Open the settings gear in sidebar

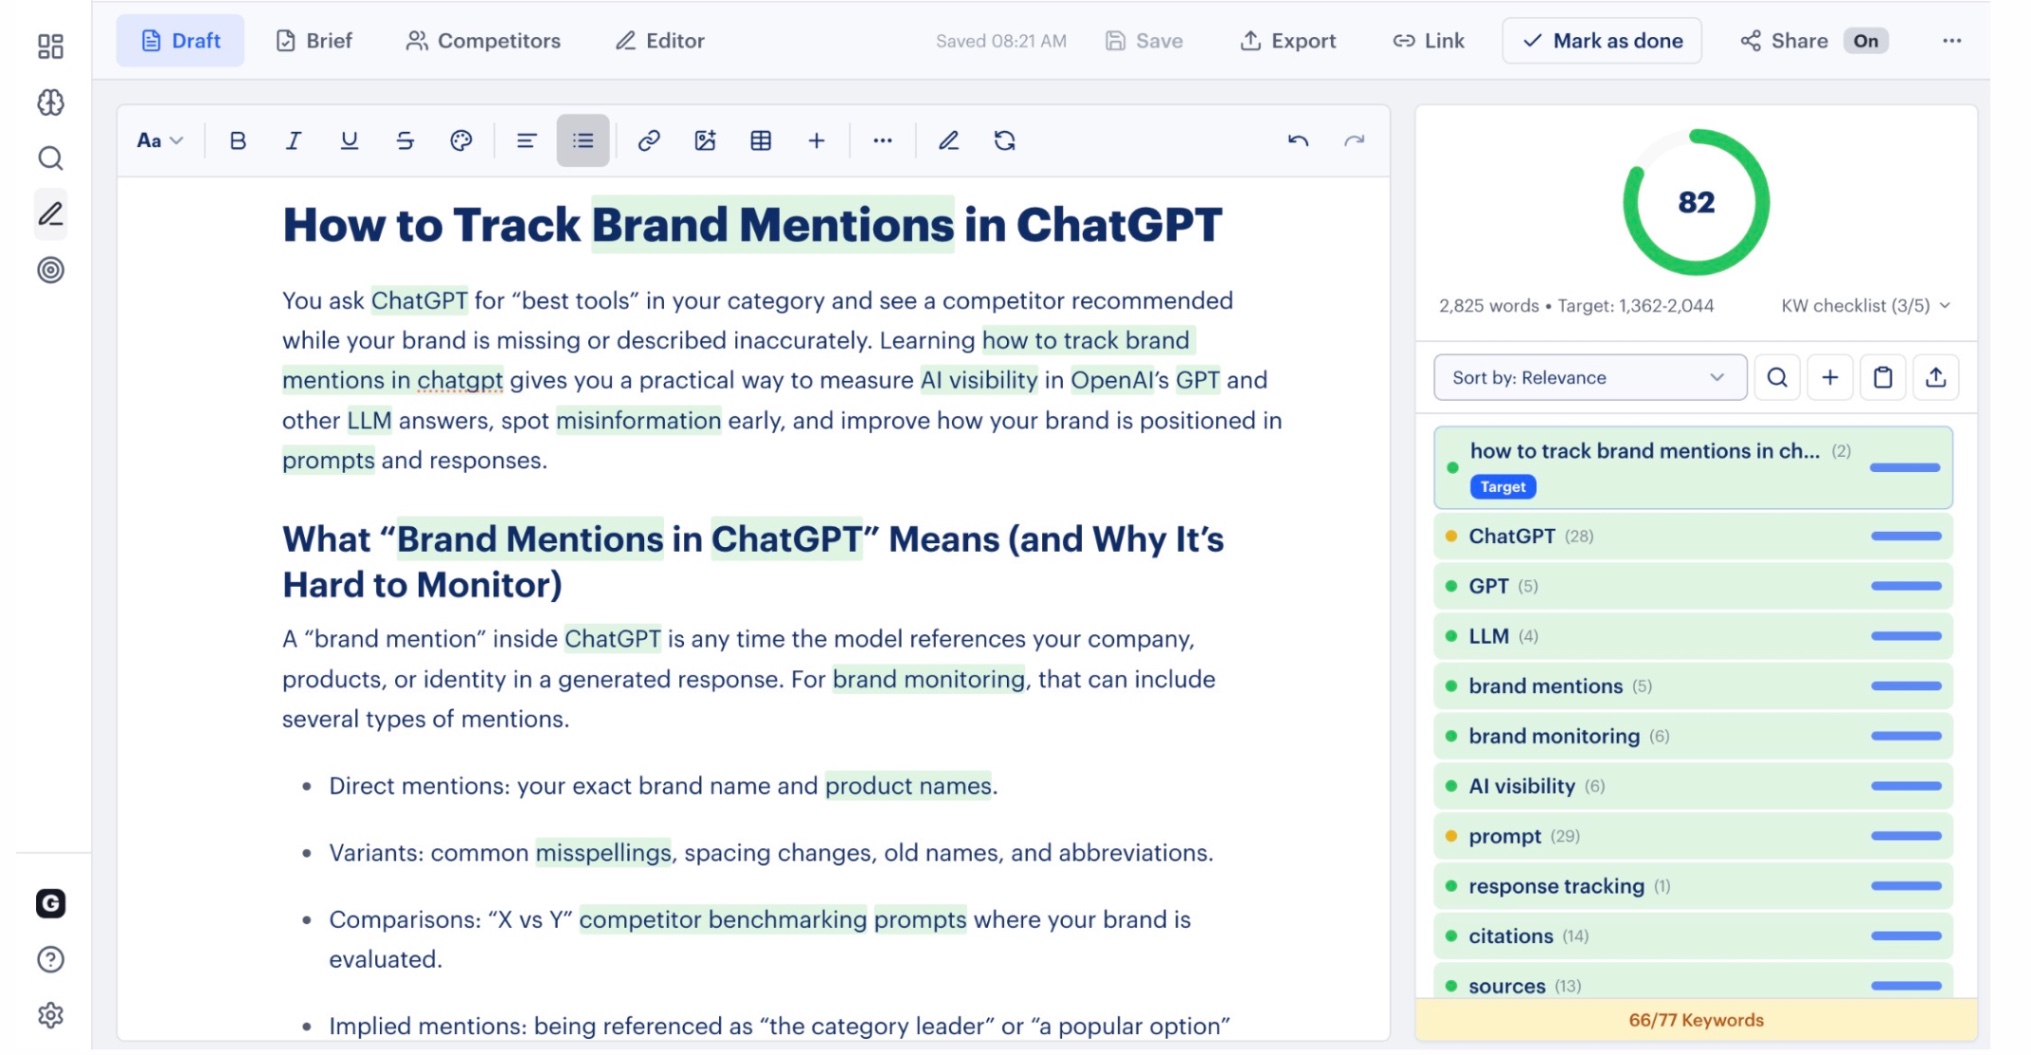50,1016
